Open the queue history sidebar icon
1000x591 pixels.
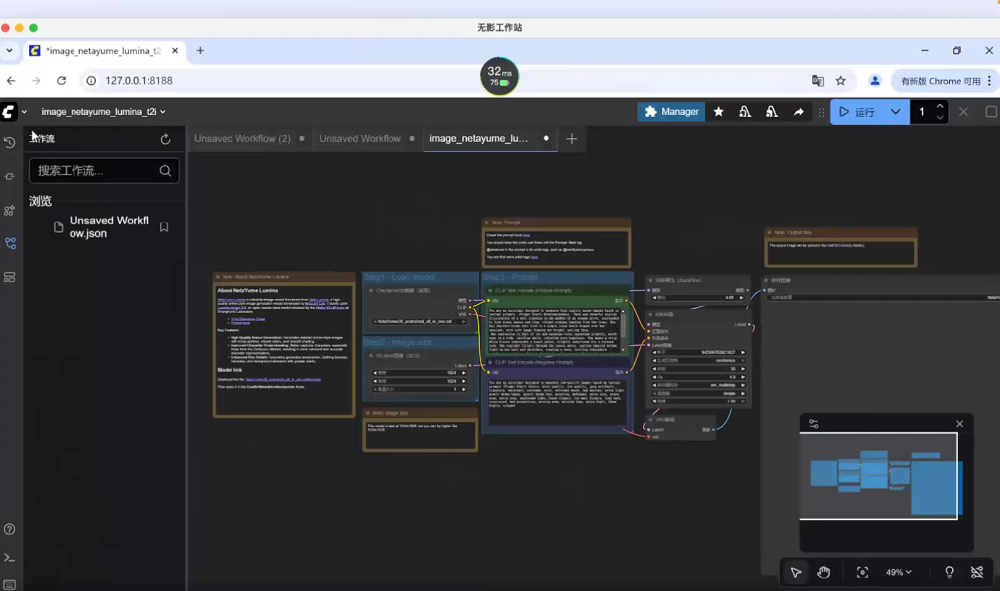10,143
